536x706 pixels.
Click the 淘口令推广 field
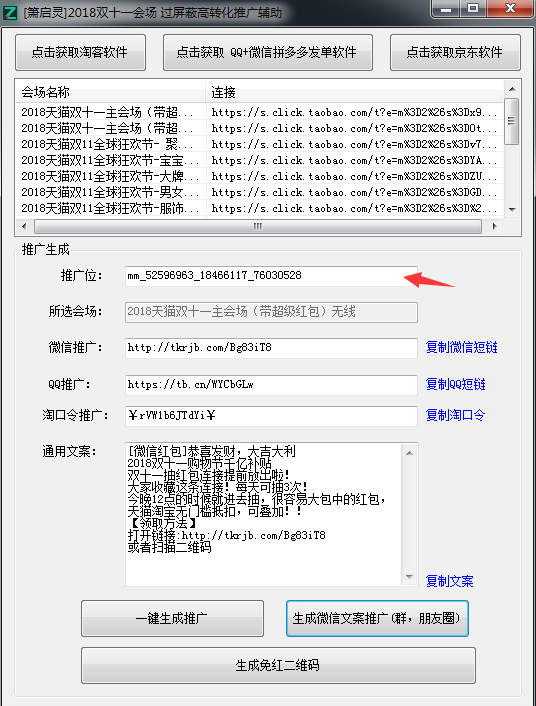(x=271, y=415)
